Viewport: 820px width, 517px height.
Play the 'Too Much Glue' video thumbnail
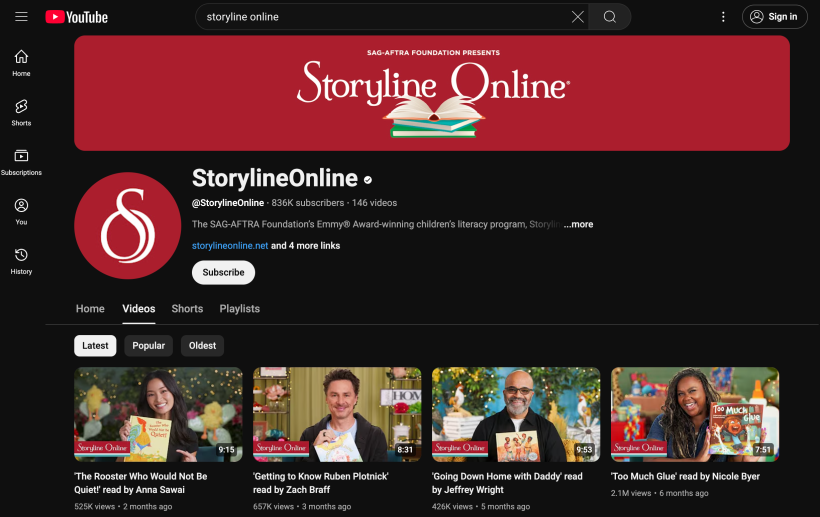(x=695, y=414)
